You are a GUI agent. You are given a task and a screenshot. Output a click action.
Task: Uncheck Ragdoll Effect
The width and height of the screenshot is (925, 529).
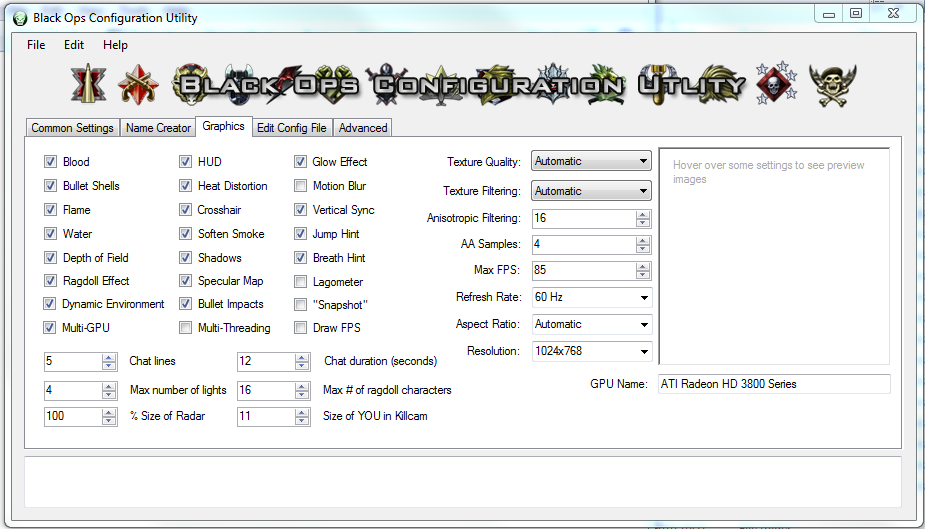pos(50,281)
